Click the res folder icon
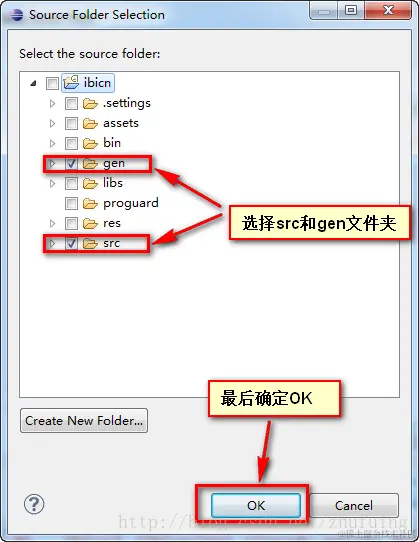Viewport: 419px width, 542px height. coord(90,223)
